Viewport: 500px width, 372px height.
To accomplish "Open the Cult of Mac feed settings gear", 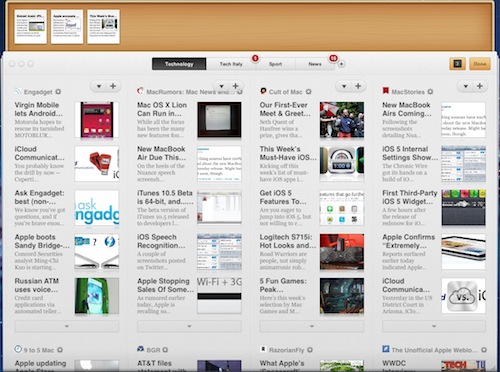I will point(309,91).
